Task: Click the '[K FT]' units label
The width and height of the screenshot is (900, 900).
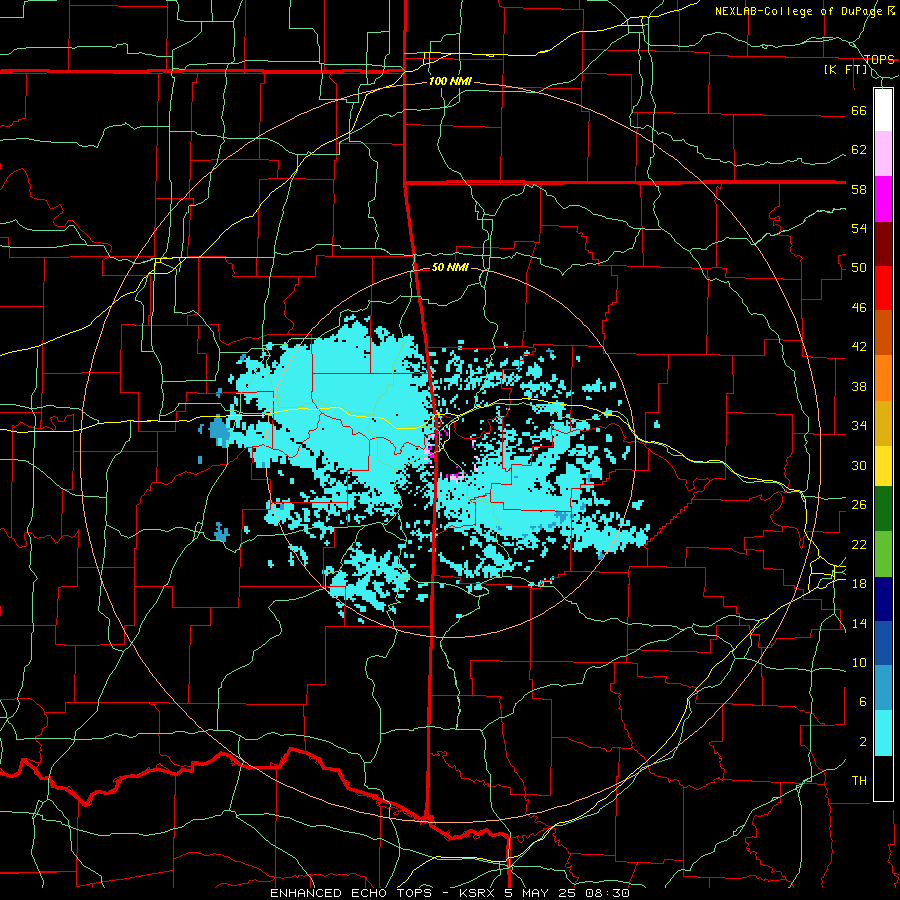Action: [845, 70]
